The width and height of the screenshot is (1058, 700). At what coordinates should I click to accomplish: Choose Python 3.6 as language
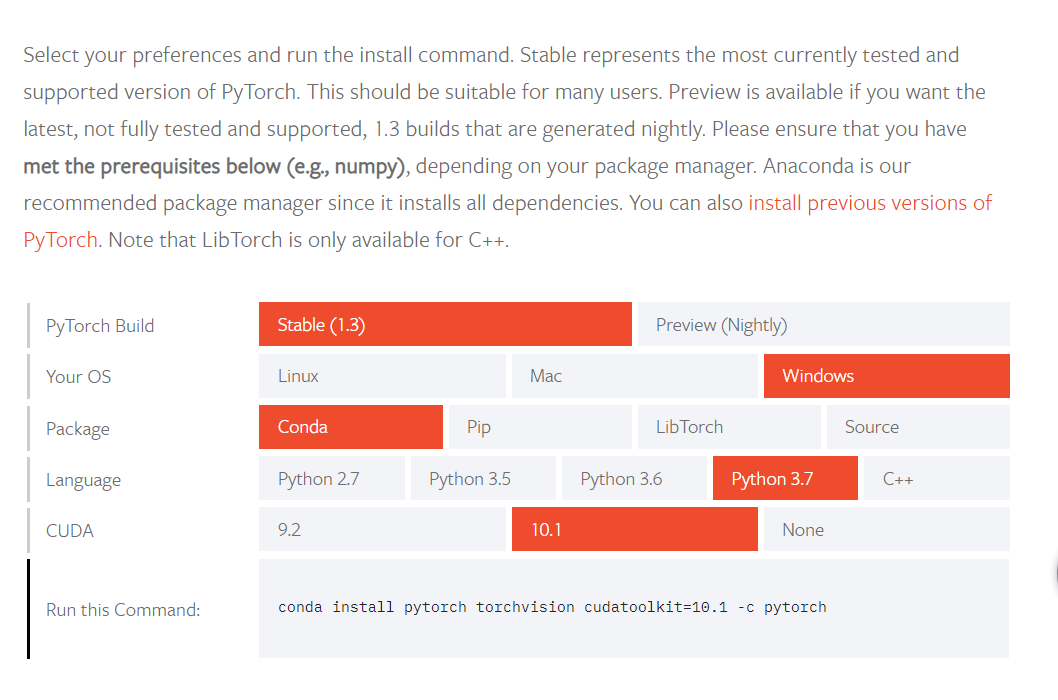[634, 479]
